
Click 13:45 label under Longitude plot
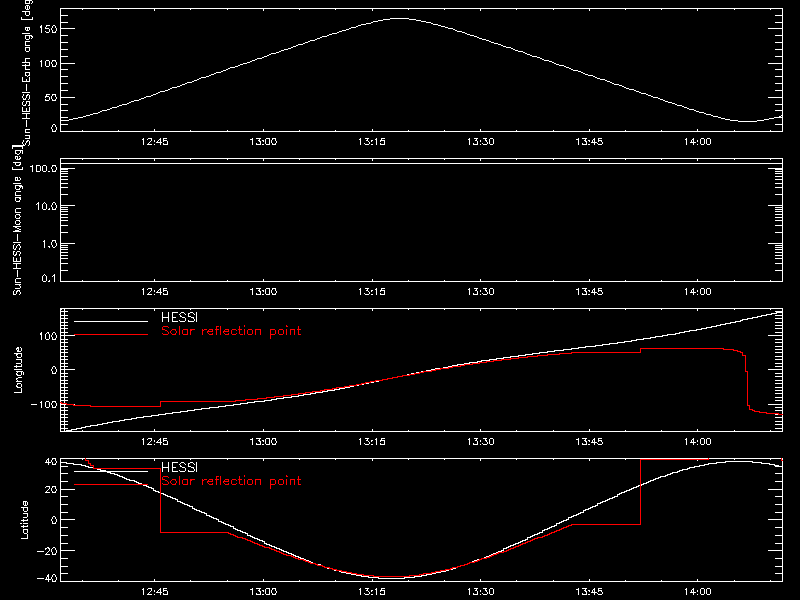click(589, 442)
